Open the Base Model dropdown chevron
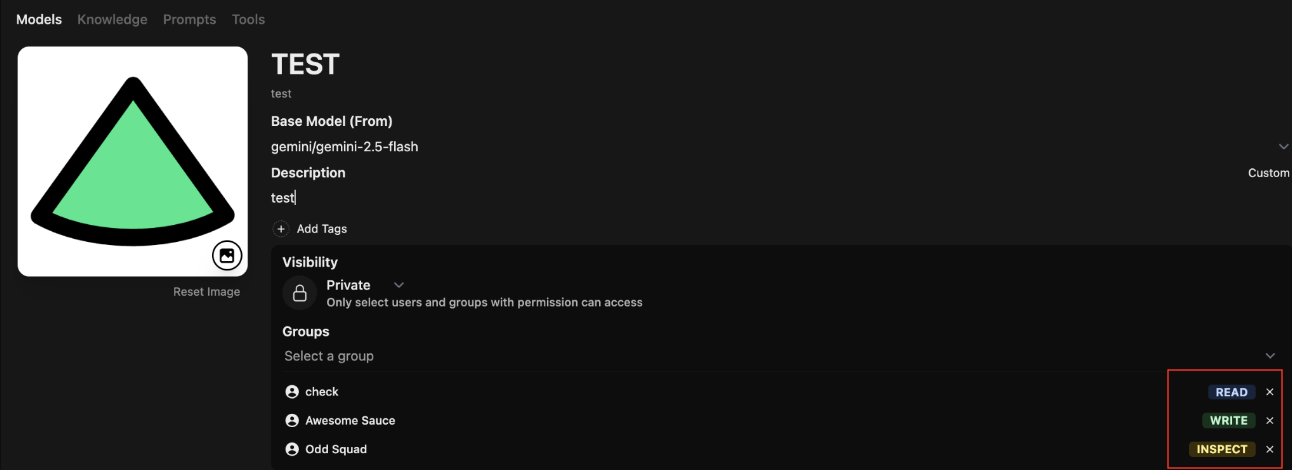Image resolution: width=1292 pixels, height=470 pixels. [x=1283, y=147]
